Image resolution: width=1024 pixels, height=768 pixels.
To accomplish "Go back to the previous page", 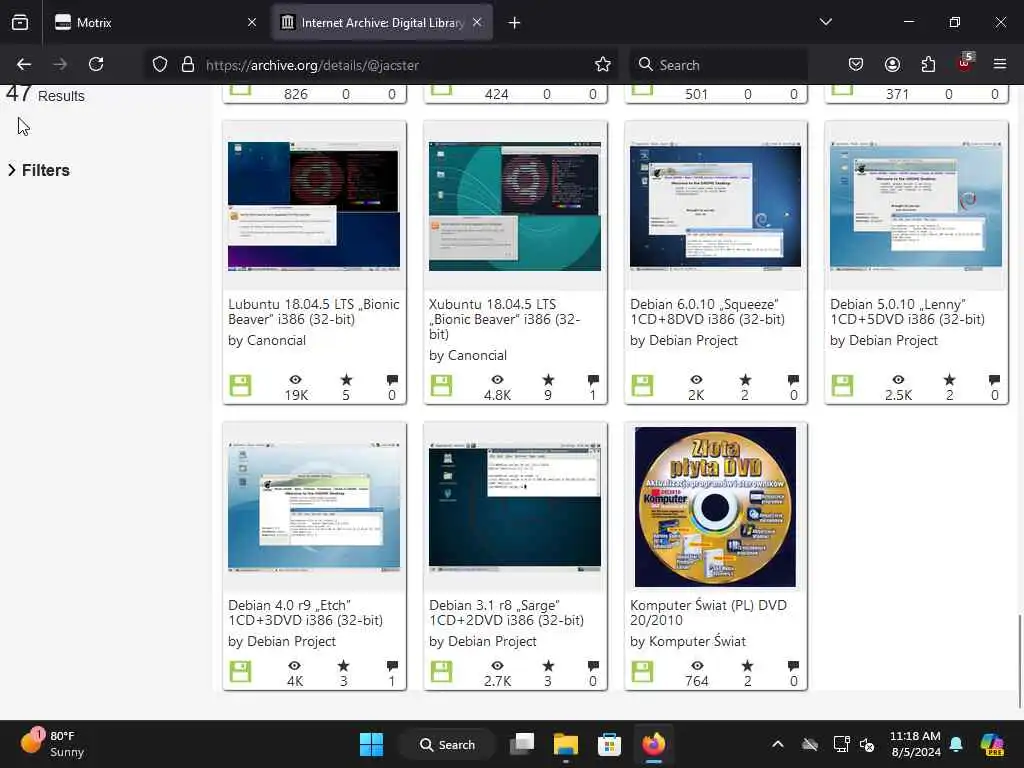I will [24, 64].
